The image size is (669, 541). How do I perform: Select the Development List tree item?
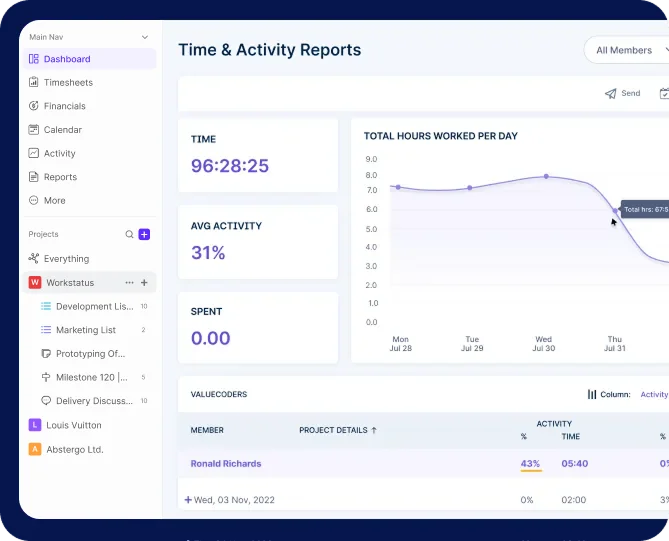[93, 307]
